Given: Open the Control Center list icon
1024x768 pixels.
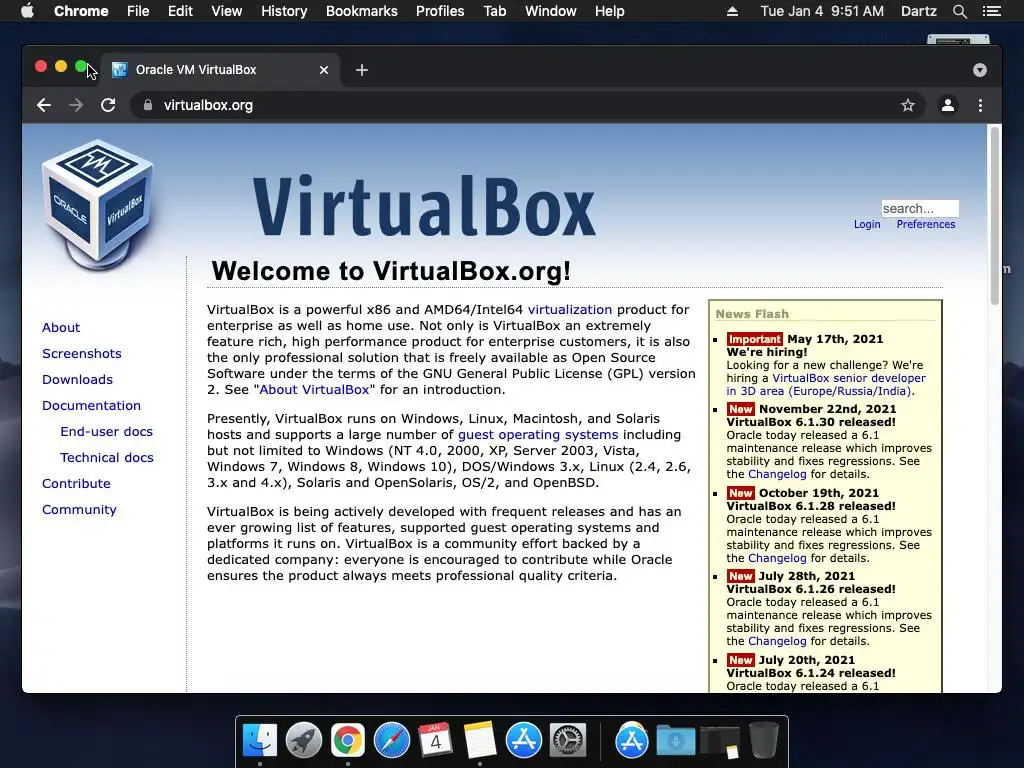Looking at the screenshot, I should [x=991, y=11].
